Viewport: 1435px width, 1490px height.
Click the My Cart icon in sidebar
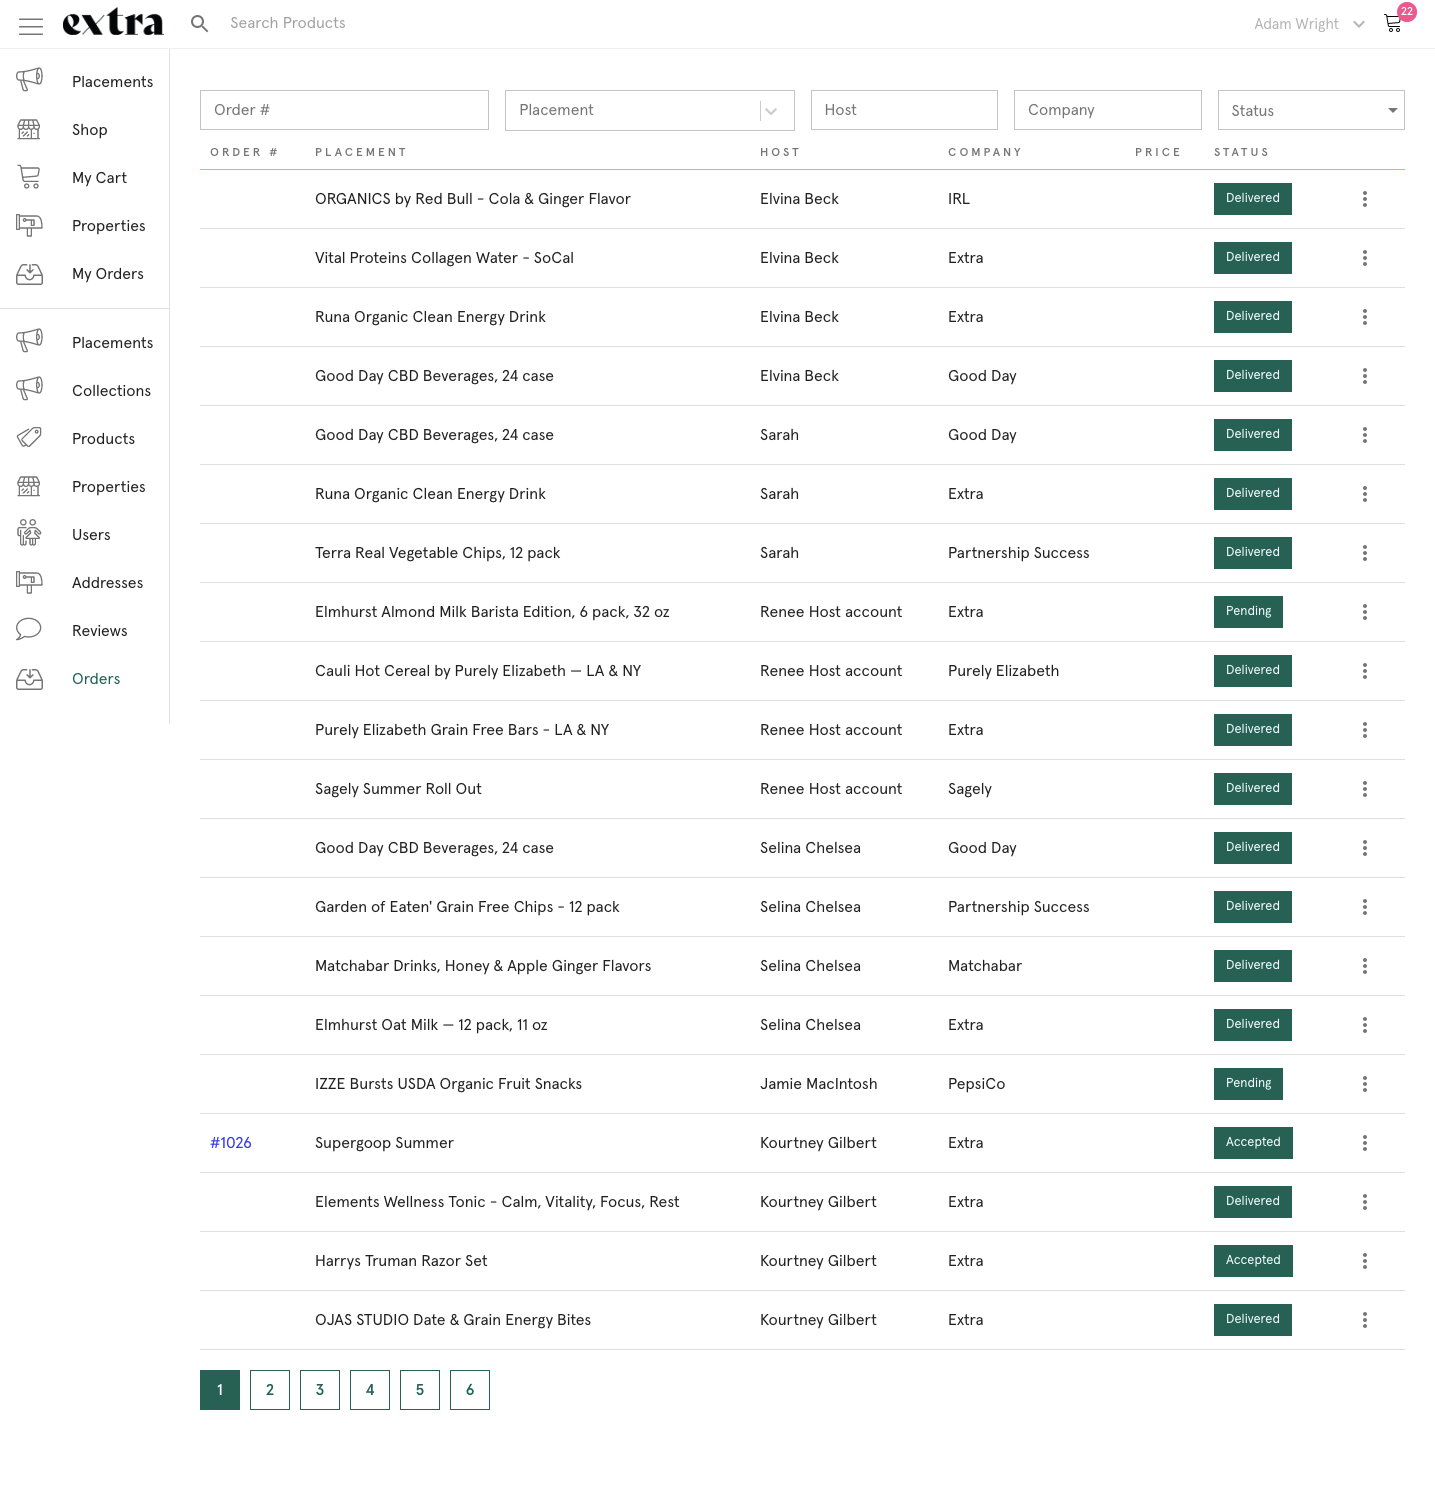[x=30, y=177]
